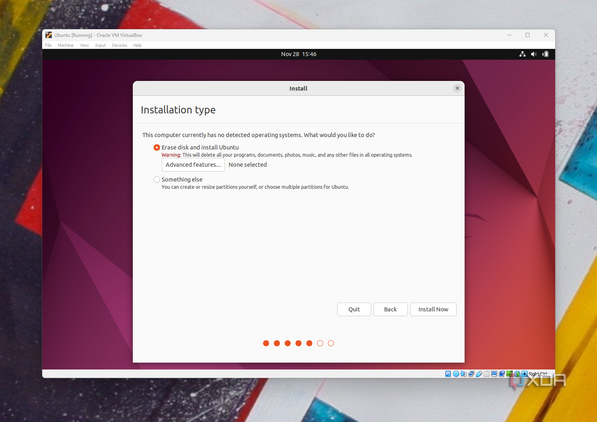Screen dimensions: 597x422
Task: Click the optical disk icon in VirtualBox status bar
Action: tap(456, 374)
